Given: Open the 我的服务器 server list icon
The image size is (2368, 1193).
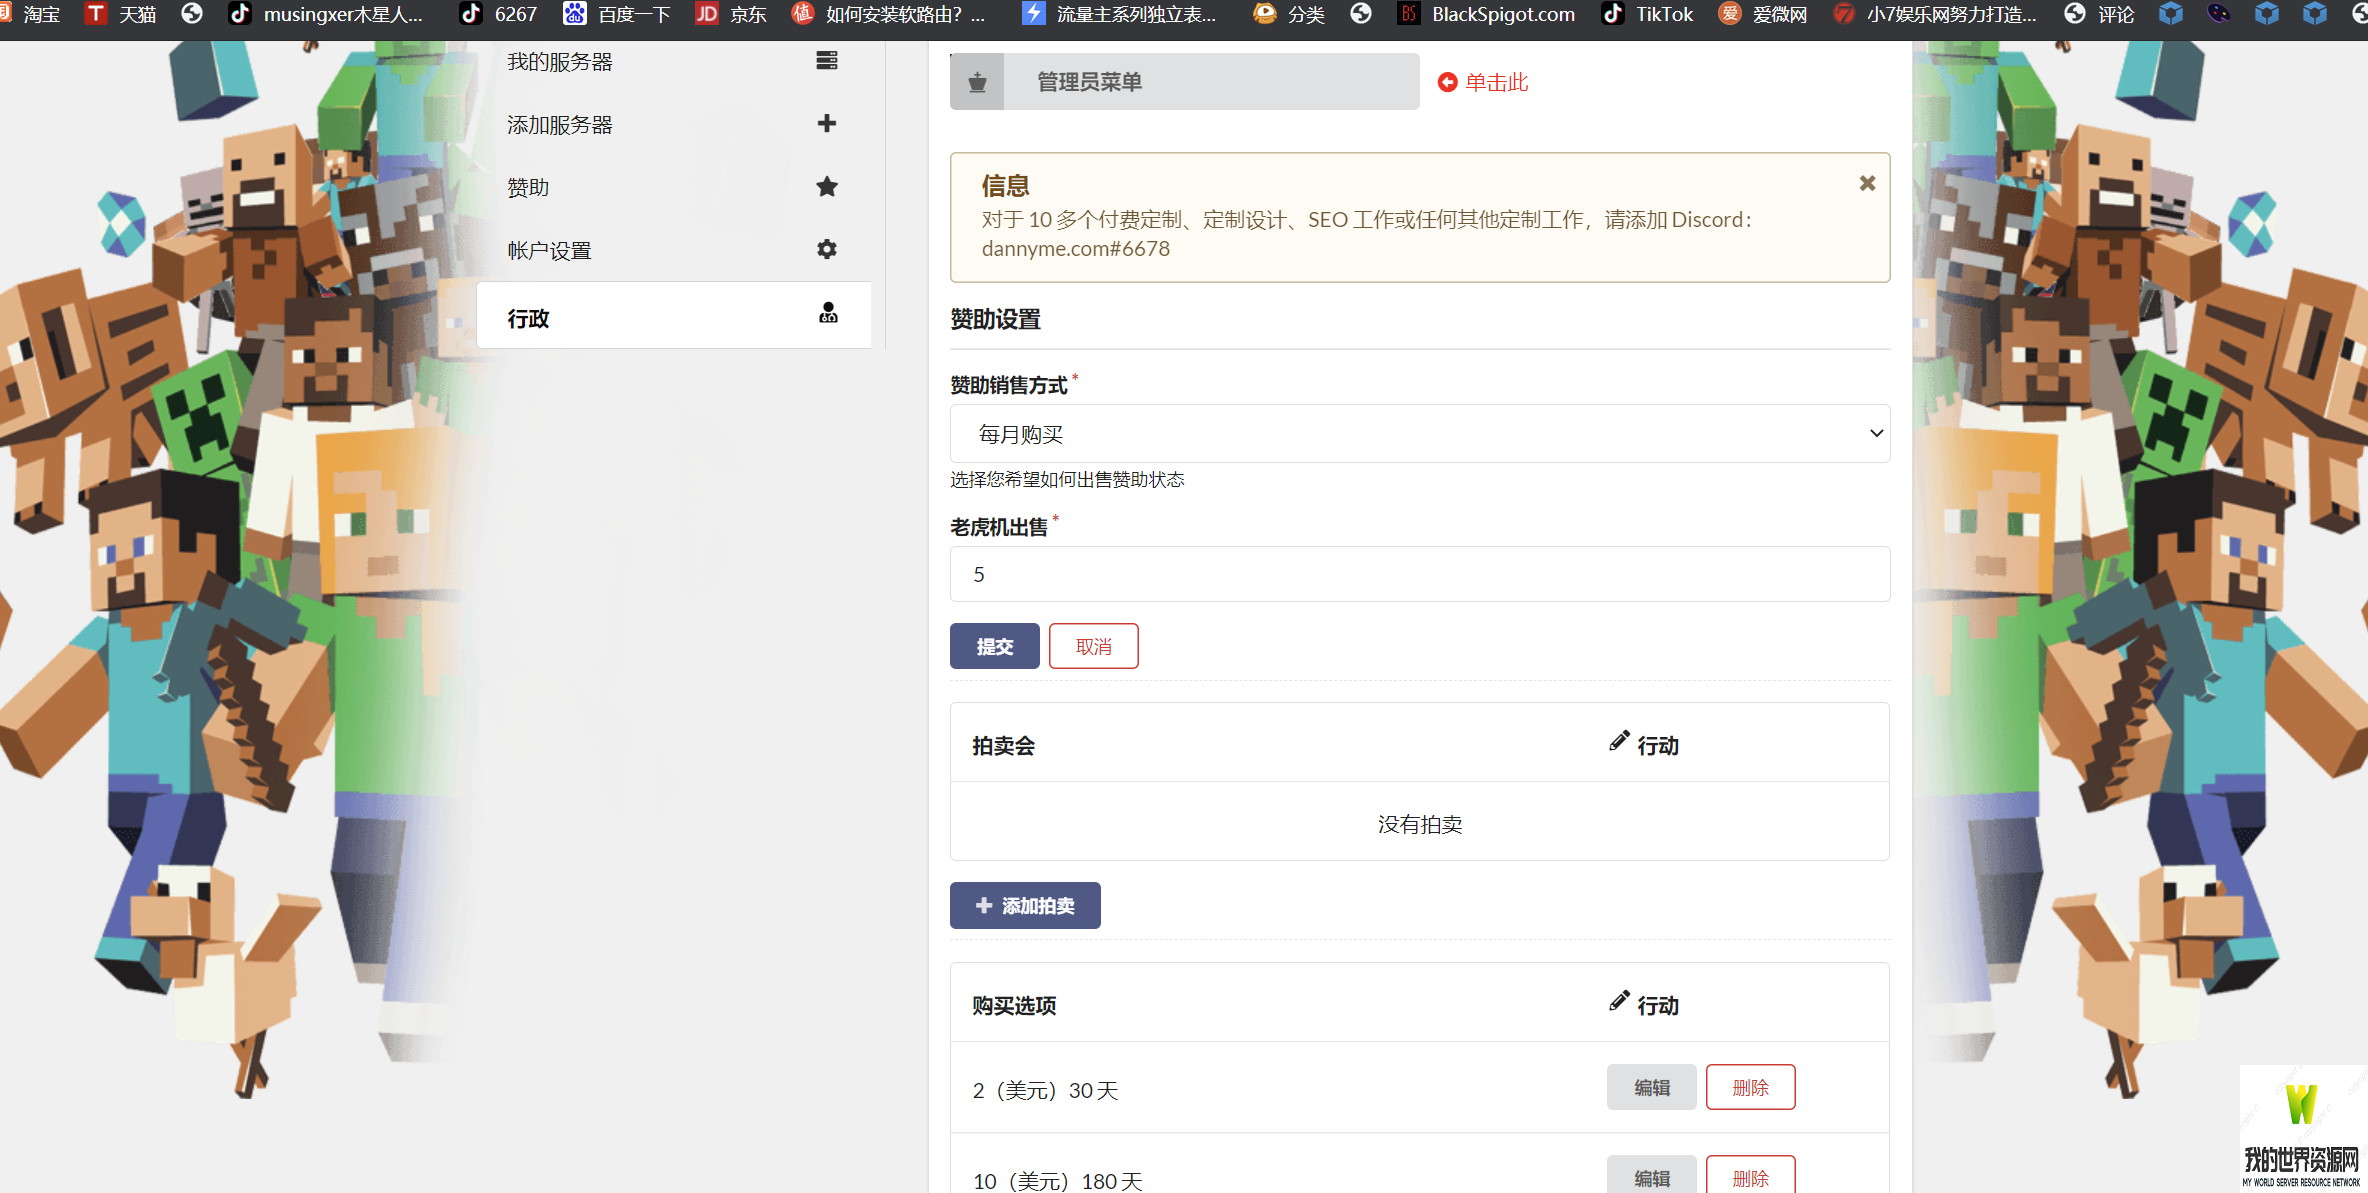Looking at the screenshot, I should (x=826, y=61).
